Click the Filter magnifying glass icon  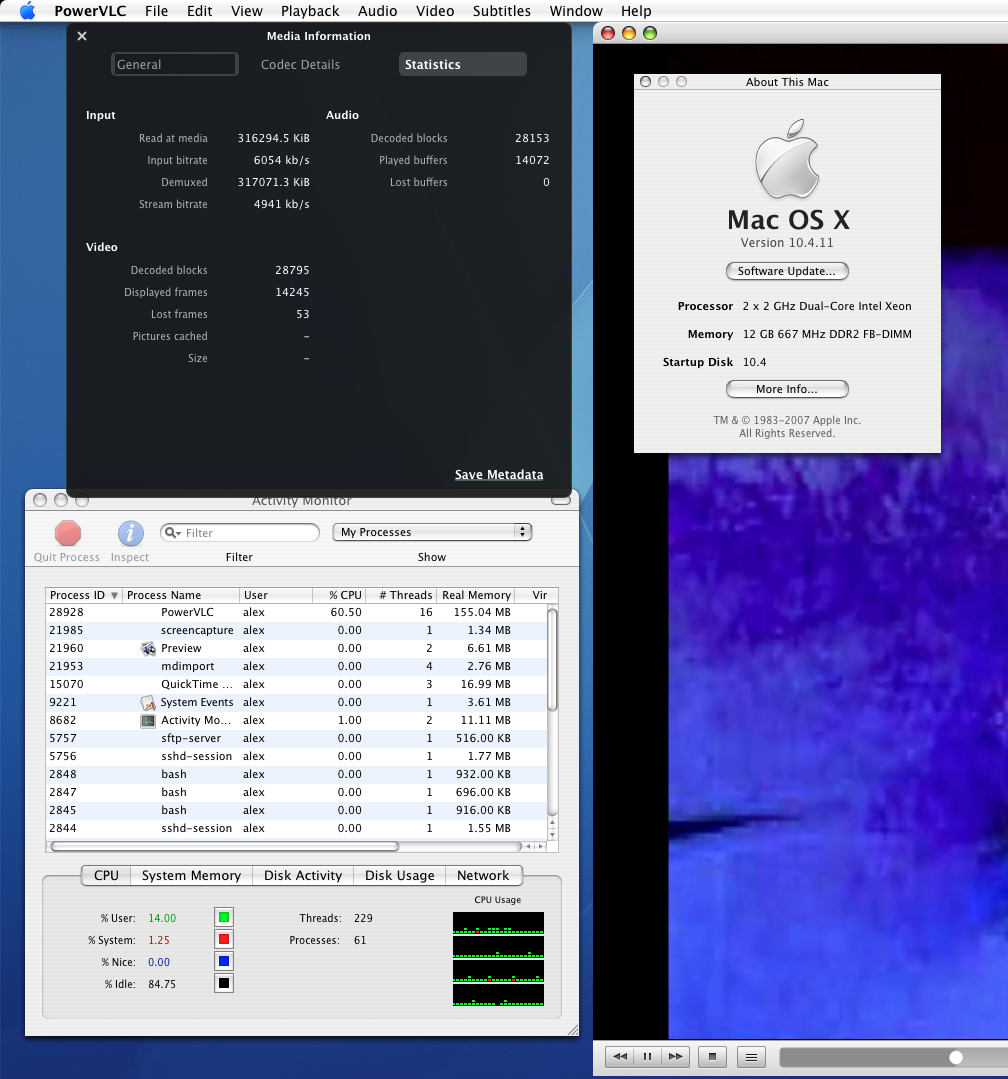172,533
